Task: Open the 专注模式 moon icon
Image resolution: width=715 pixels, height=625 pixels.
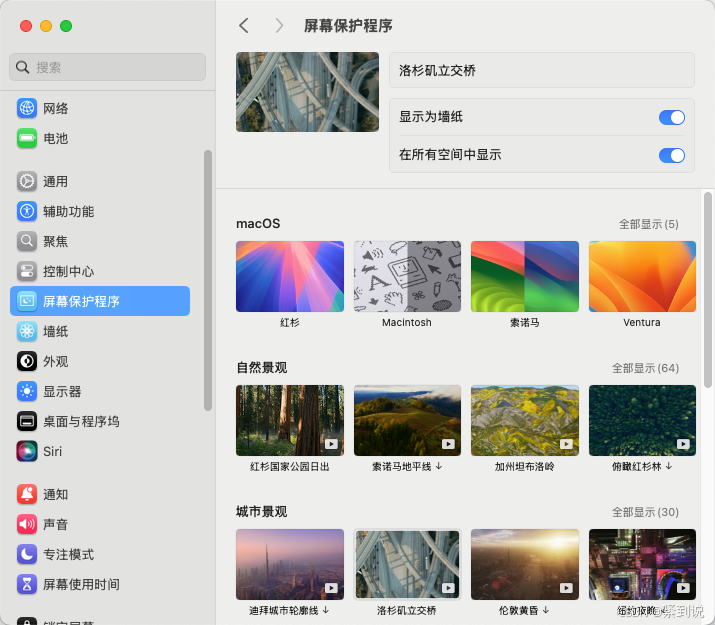Action: (x=27, y=554)
